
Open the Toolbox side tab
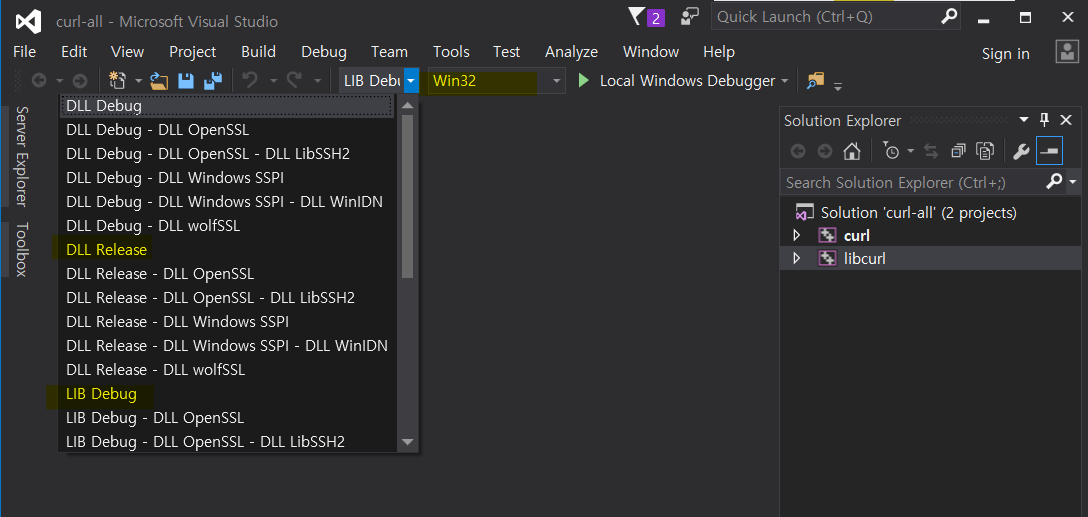coord(21,250)
